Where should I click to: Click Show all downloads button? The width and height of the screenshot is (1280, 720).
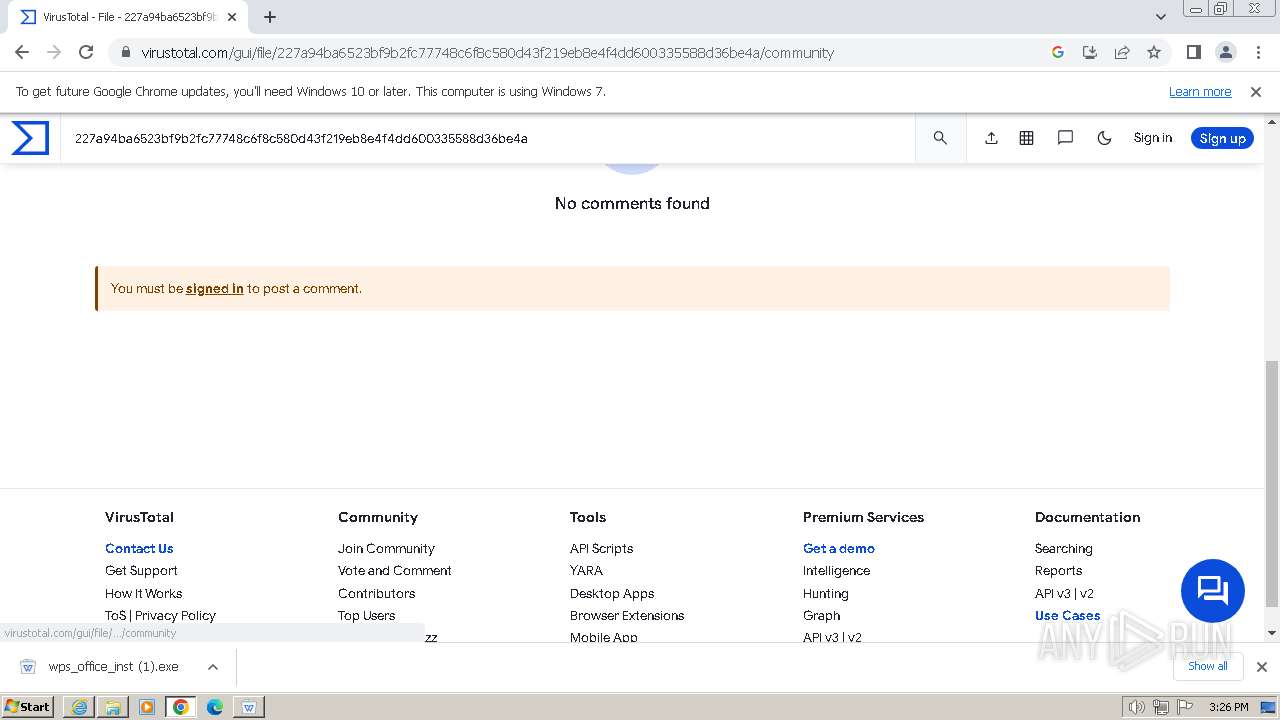point(1207,666)
